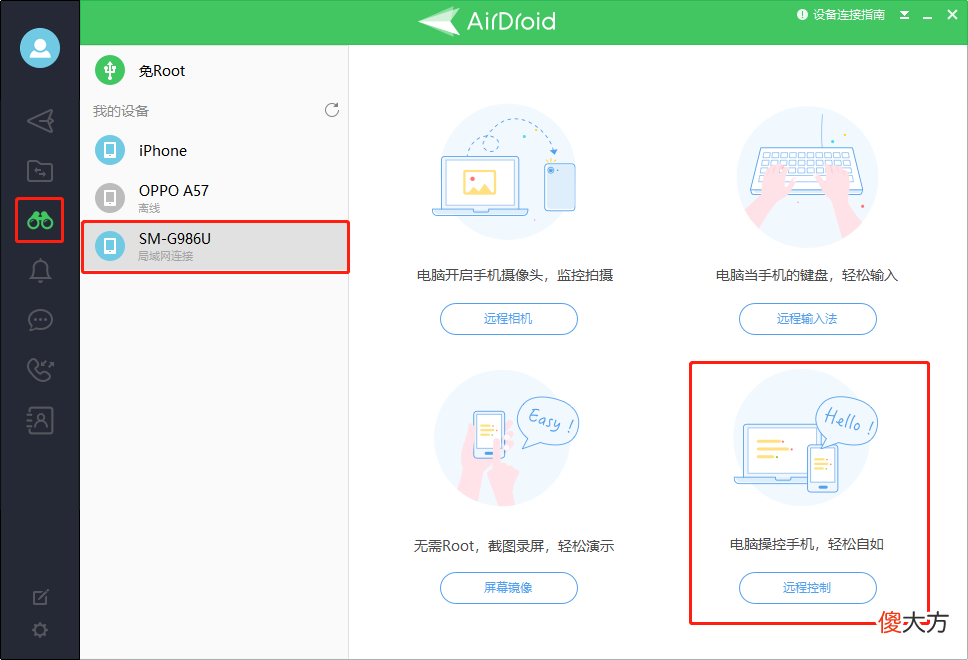Click text 无需Root，截图录屏，轻松演示
968x660 pixels.
(x=514, y=546)
